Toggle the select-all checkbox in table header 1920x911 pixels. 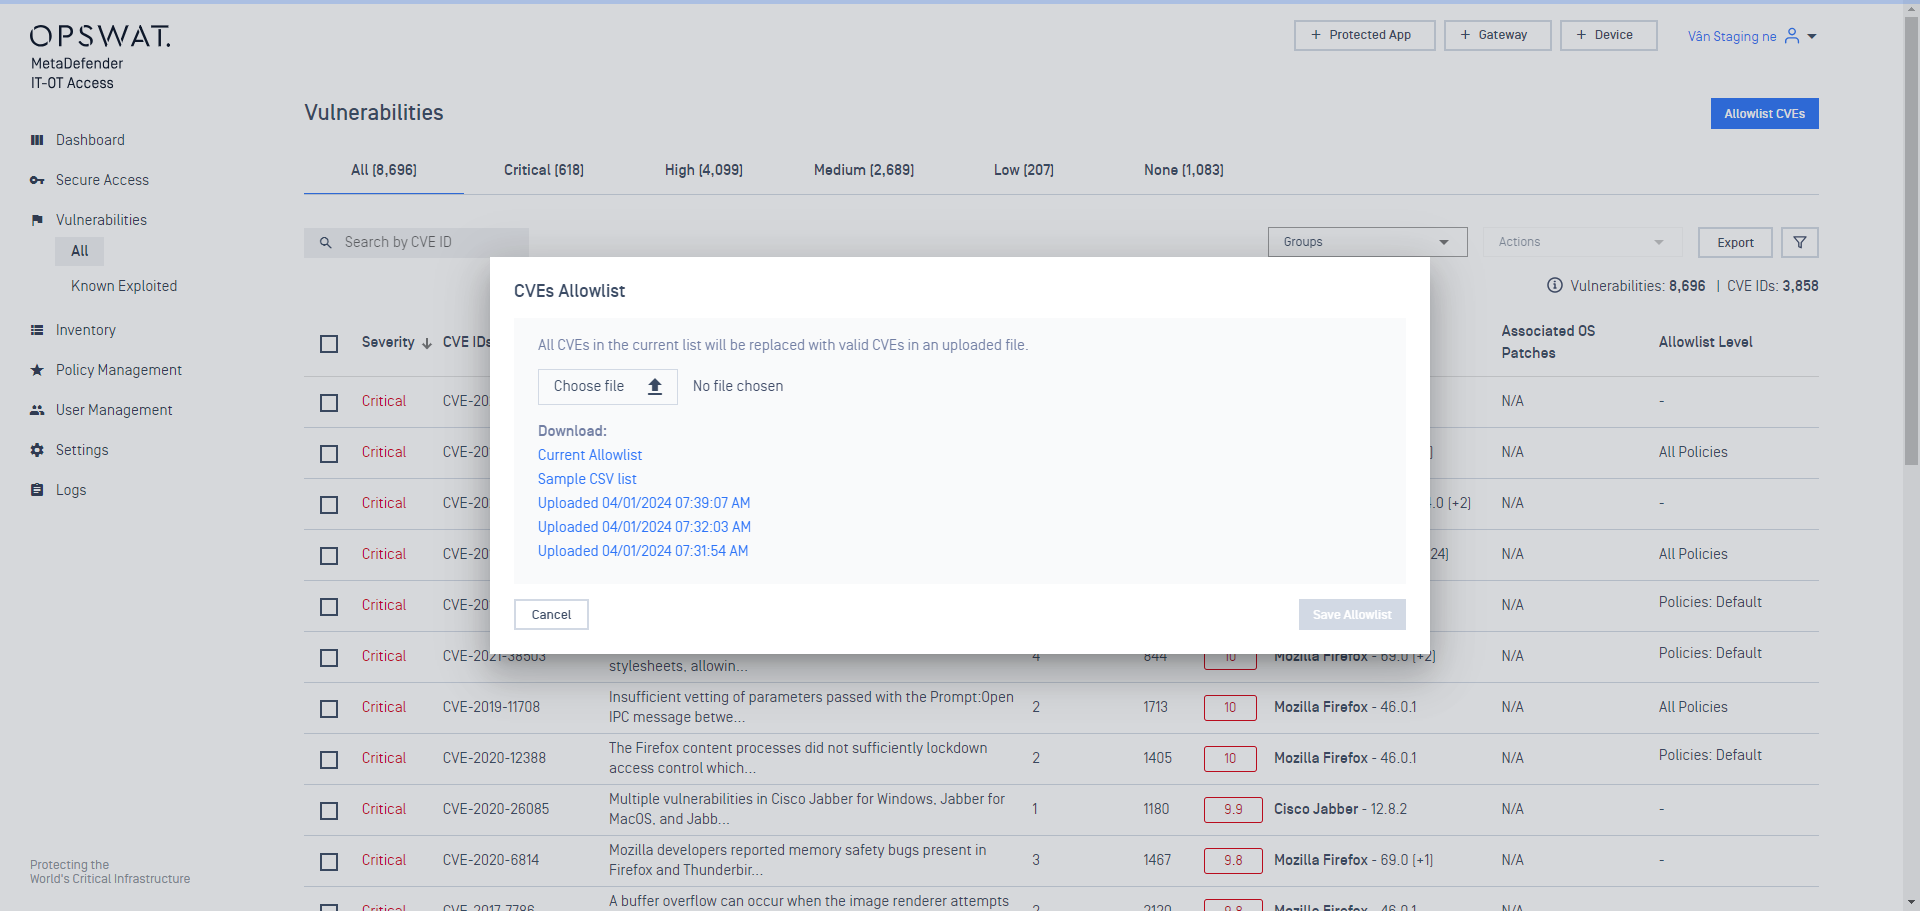click(x=329, y=343)
